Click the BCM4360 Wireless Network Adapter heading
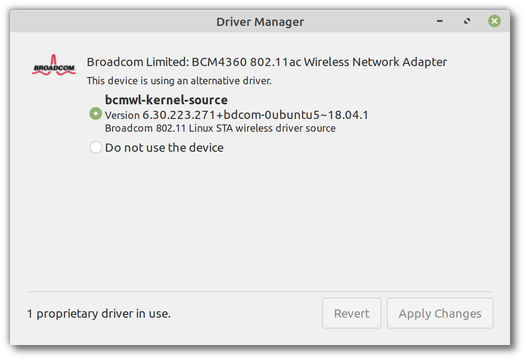The height and width of the screenshot is (361, 526). [x=267, y=62]
